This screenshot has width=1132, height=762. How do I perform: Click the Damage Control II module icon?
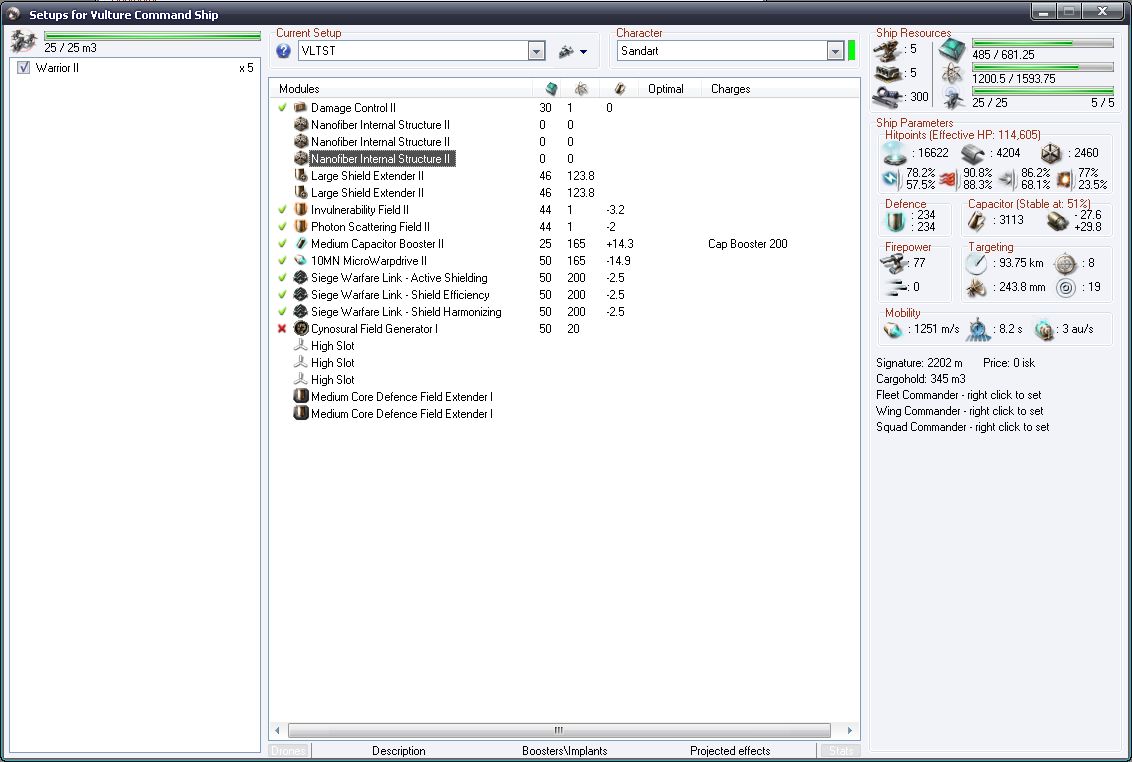click(301, 108)
